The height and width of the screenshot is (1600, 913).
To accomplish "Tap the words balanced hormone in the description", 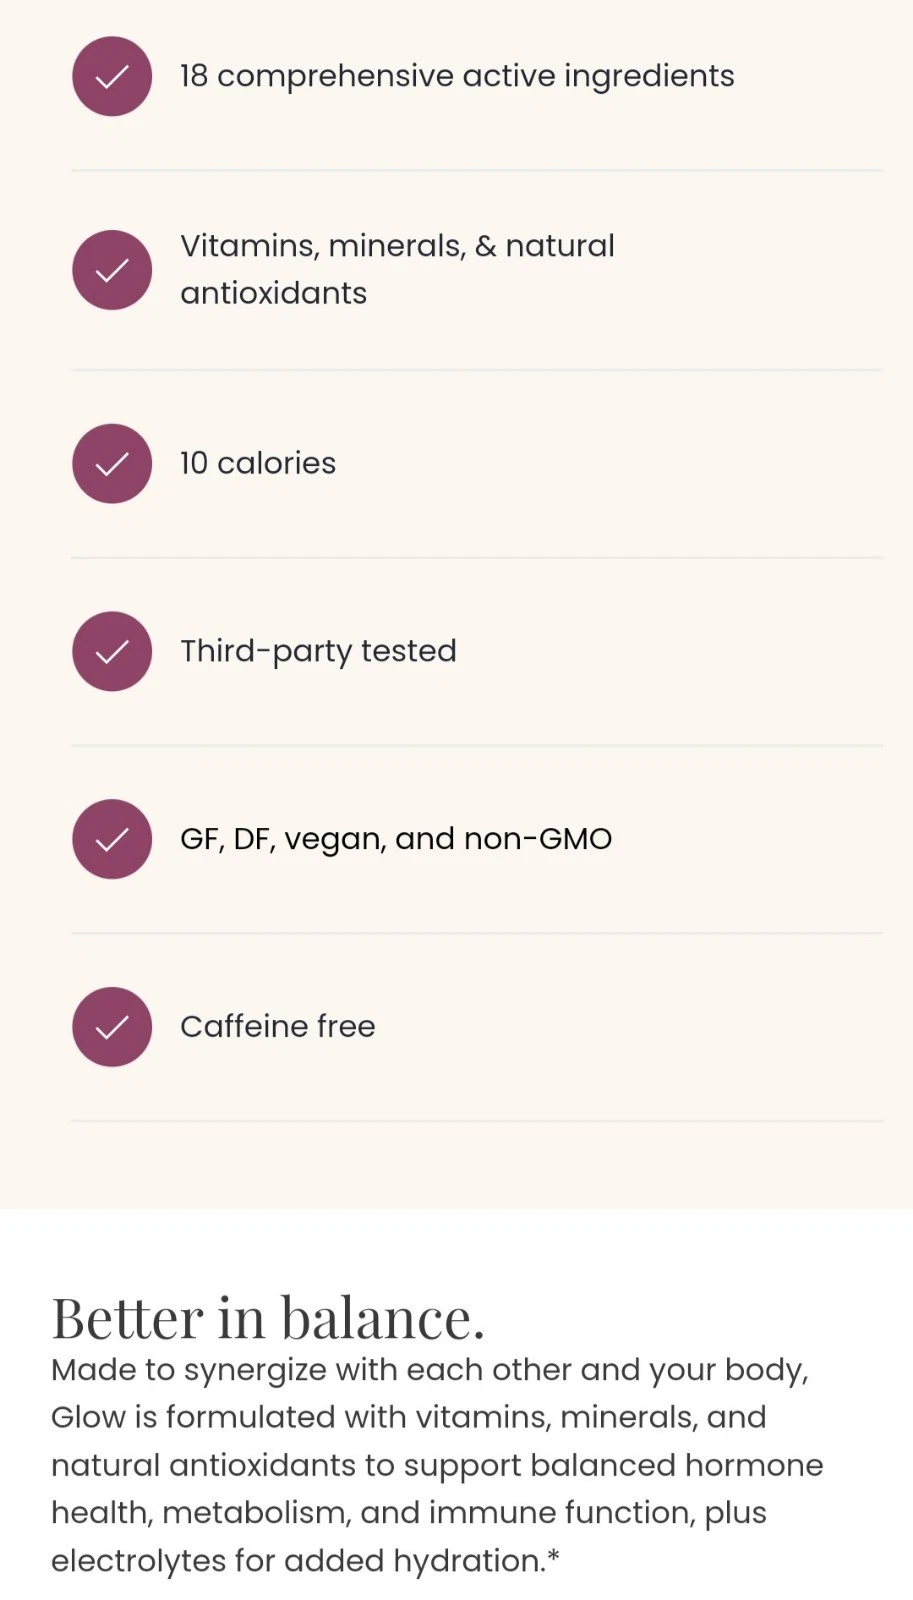I will 676,1465.
